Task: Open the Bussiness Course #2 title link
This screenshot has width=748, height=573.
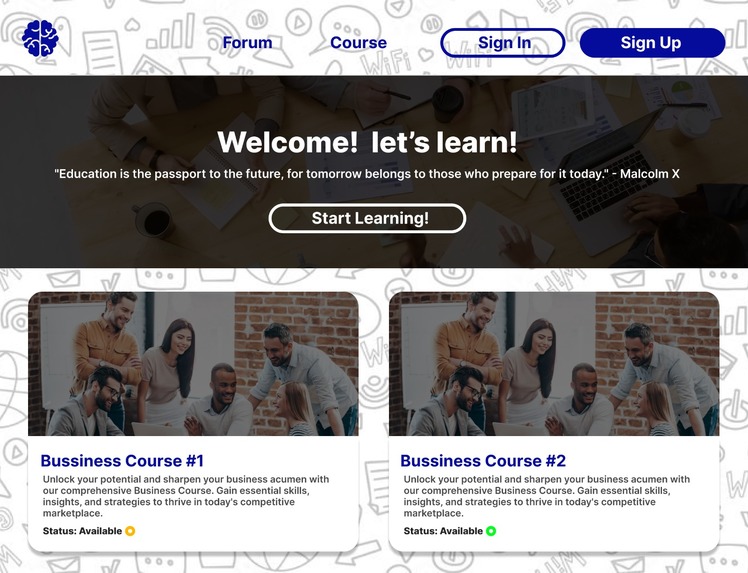Action: pos(483,461)
